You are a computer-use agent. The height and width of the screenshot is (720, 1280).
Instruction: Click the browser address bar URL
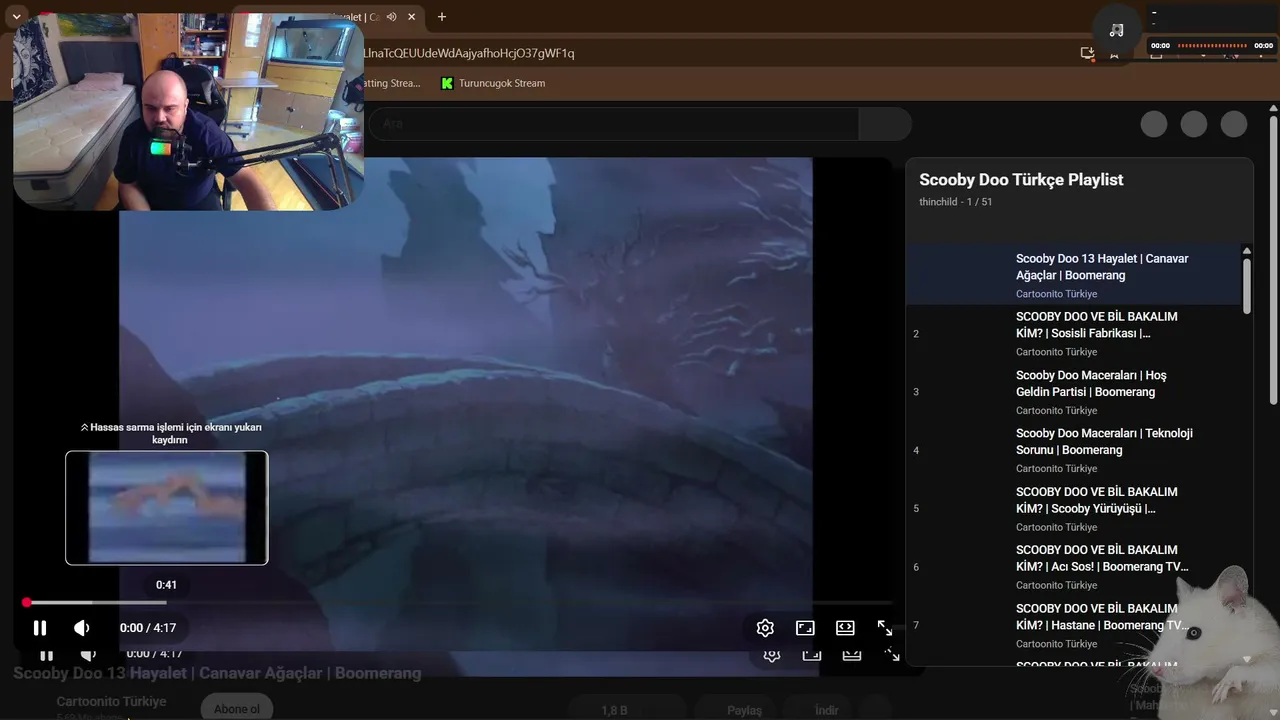pyautogui.click(x=469, y=53)
